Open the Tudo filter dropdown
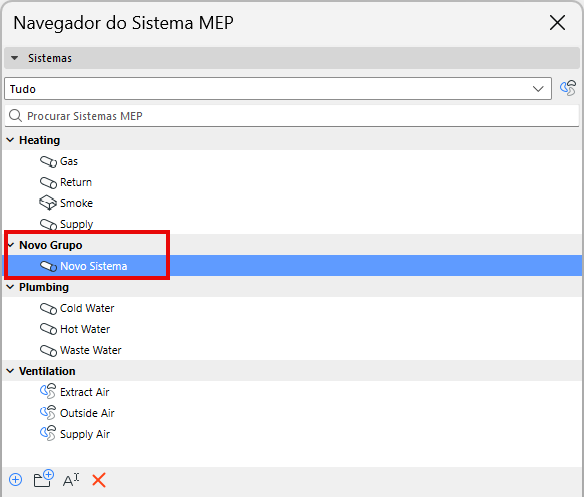The image size is (584, 497). point(278,89)
